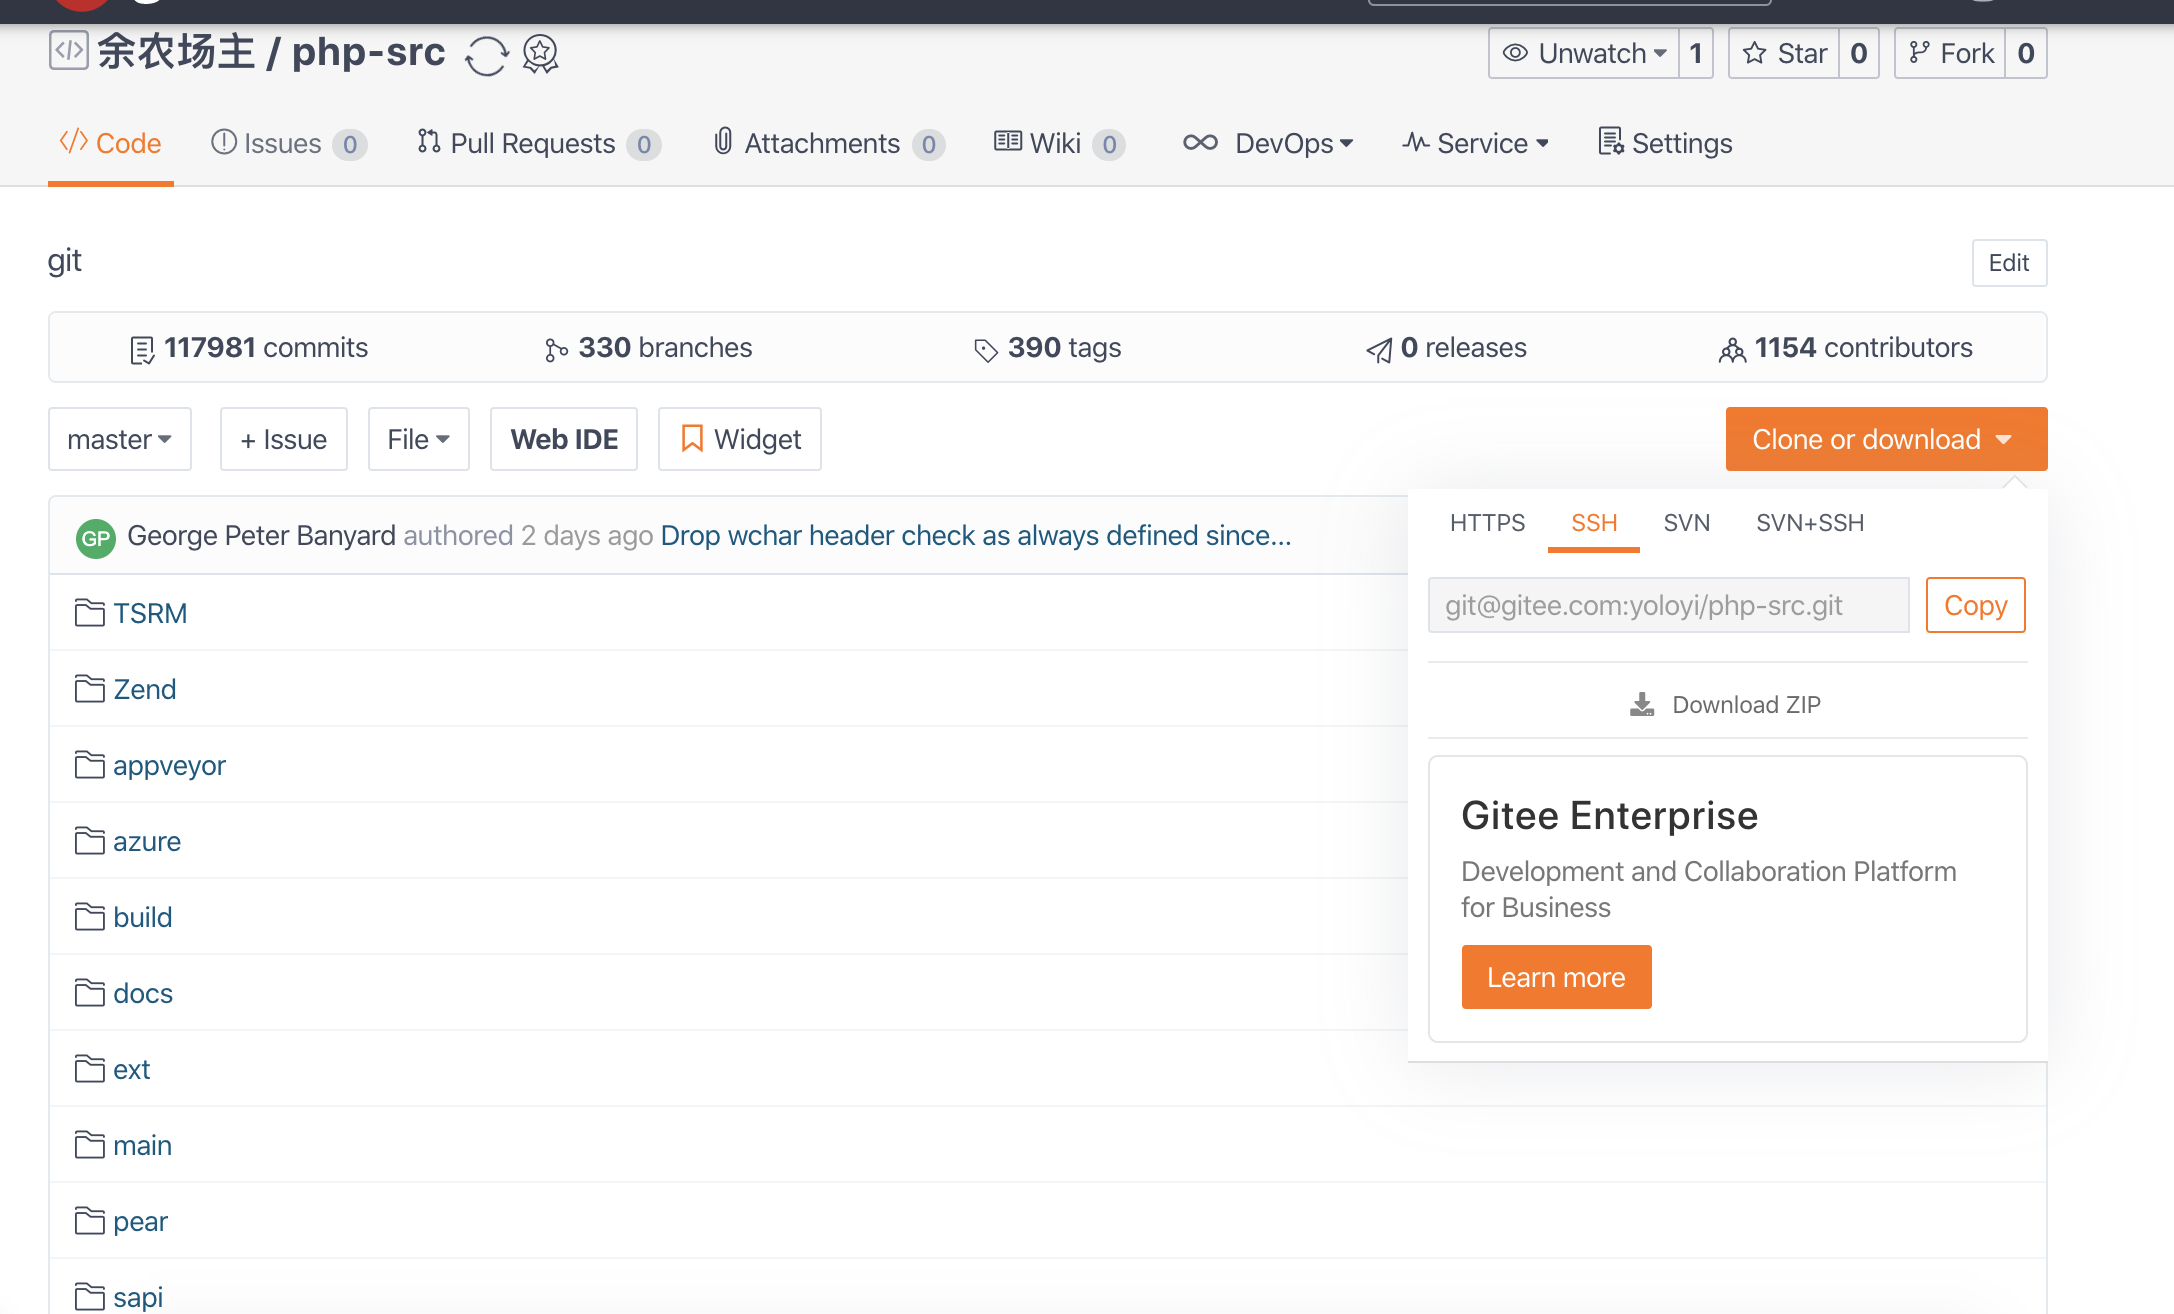Click the badge medal icon next to php-src

point(541,54)
